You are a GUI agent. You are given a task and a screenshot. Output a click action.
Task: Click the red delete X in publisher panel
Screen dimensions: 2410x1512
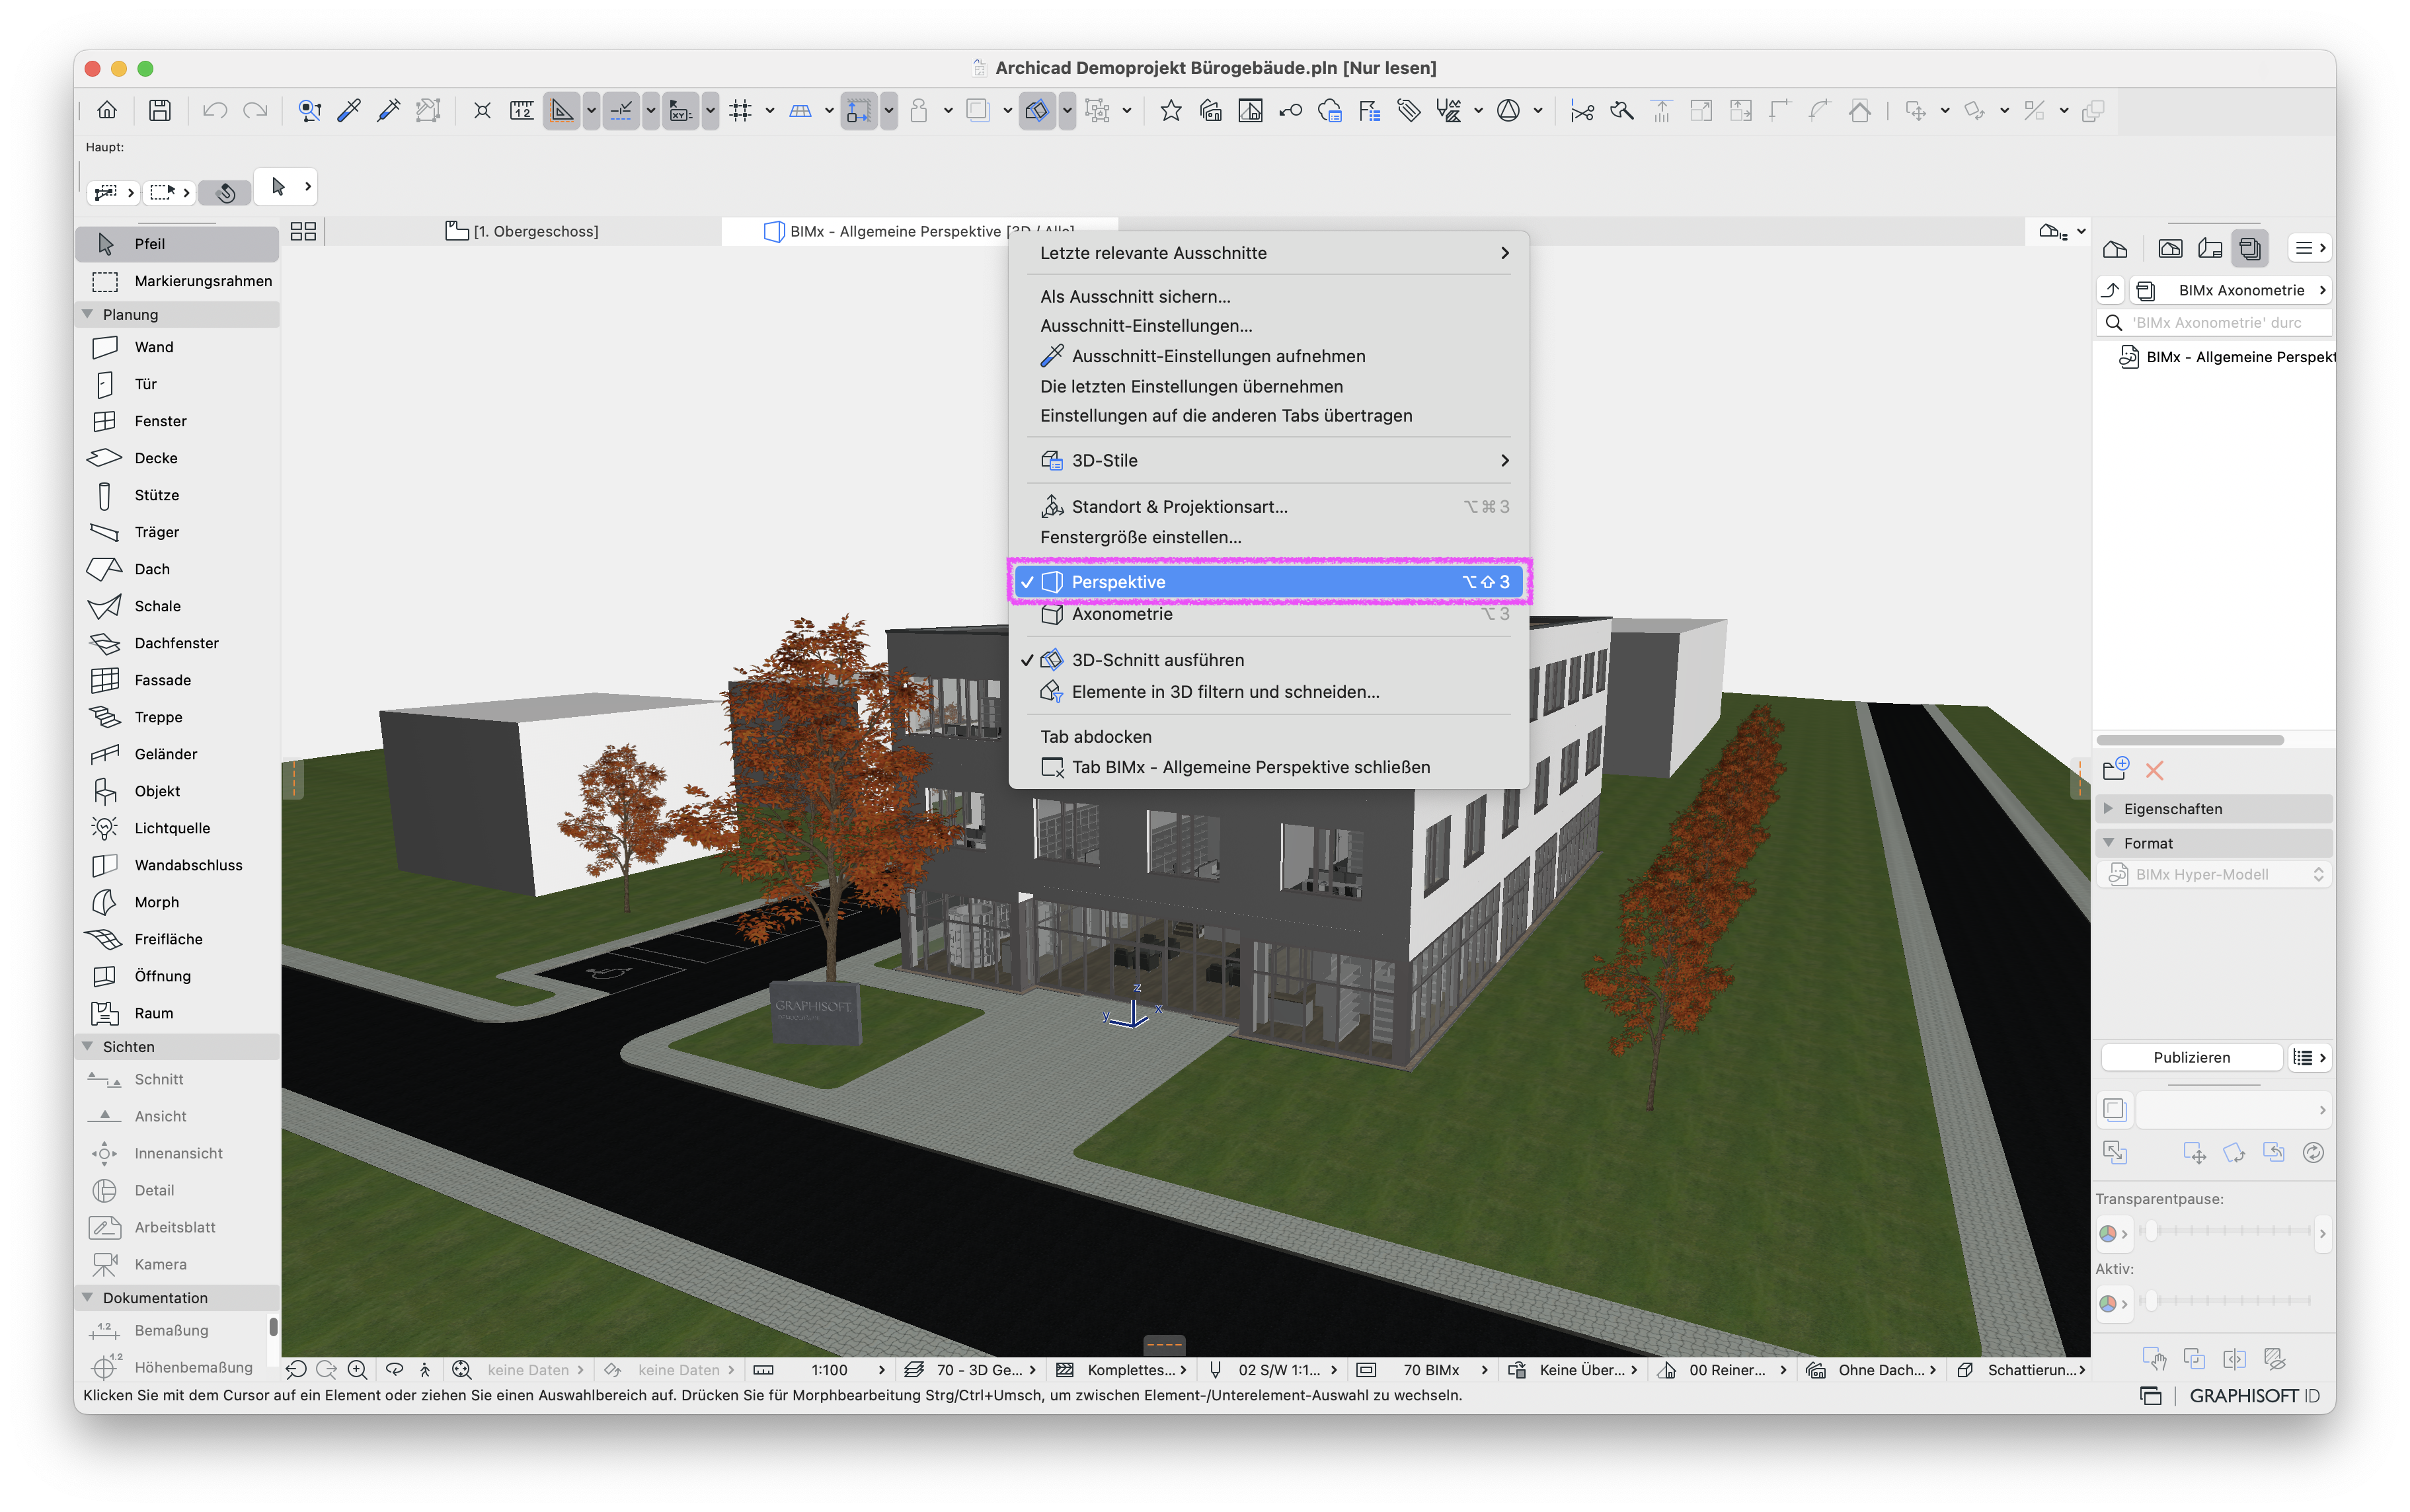click(2154, 770)
